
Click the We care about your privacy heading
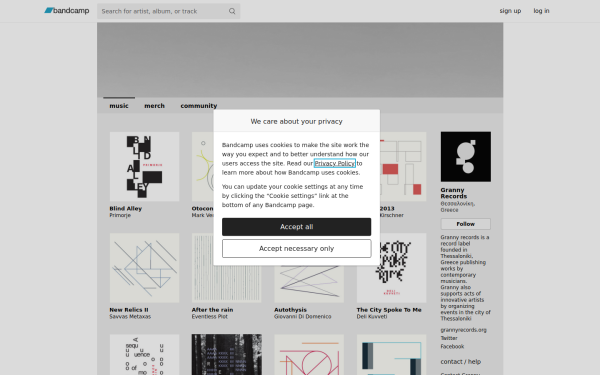click(297, 121)
